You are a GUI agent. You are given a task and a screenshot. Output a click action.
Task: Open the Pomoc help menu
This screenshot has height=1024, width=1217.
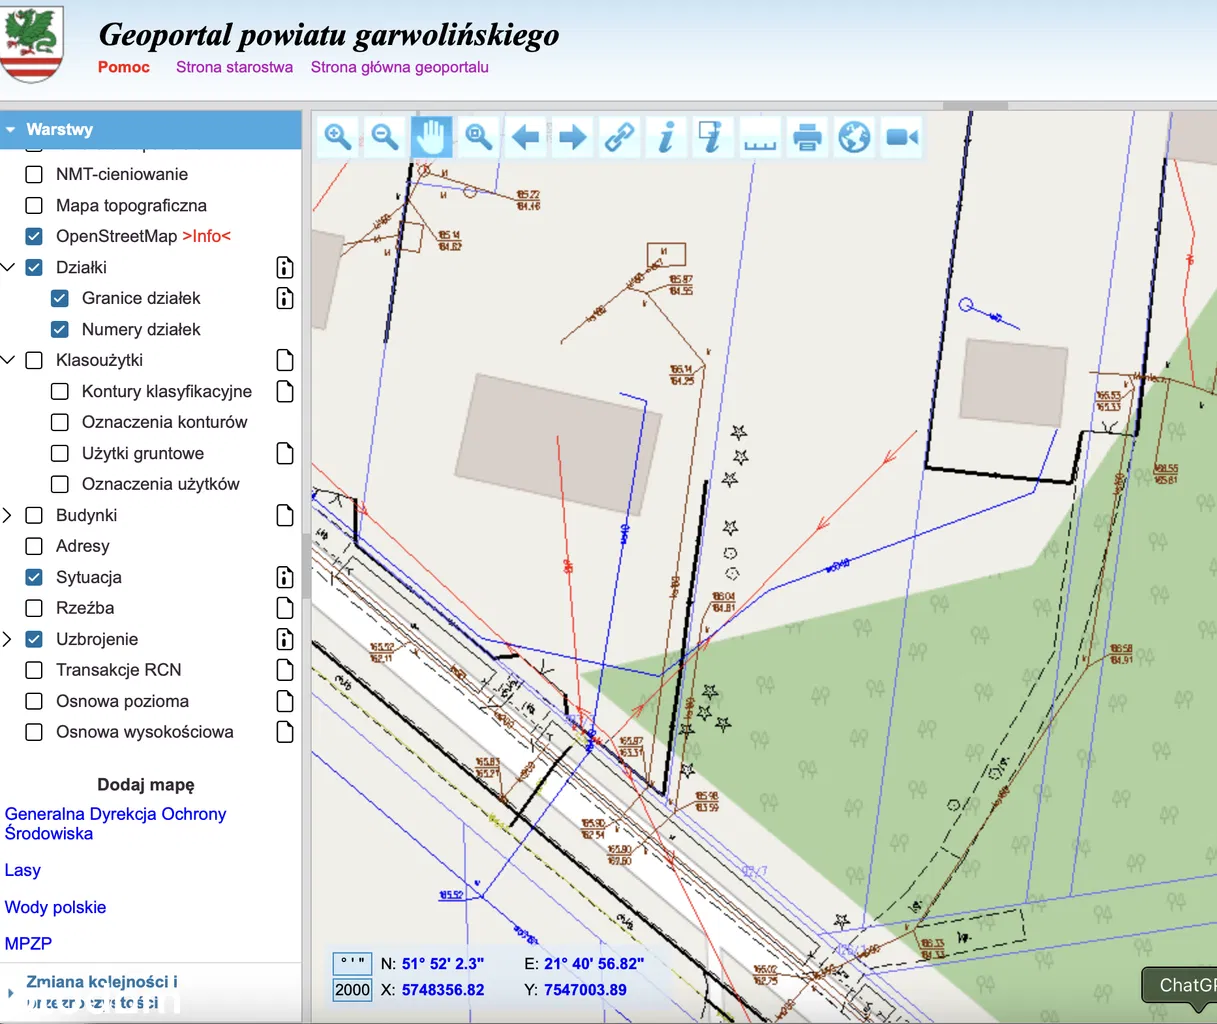pyautogui.click(x=124, y=67)
